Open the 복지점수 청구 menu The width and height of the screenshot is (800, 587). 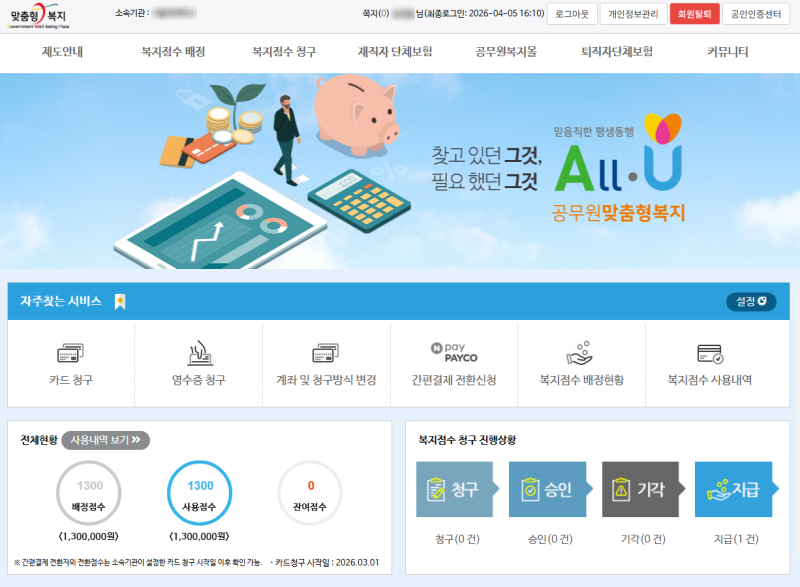click(x=284, y=52)
